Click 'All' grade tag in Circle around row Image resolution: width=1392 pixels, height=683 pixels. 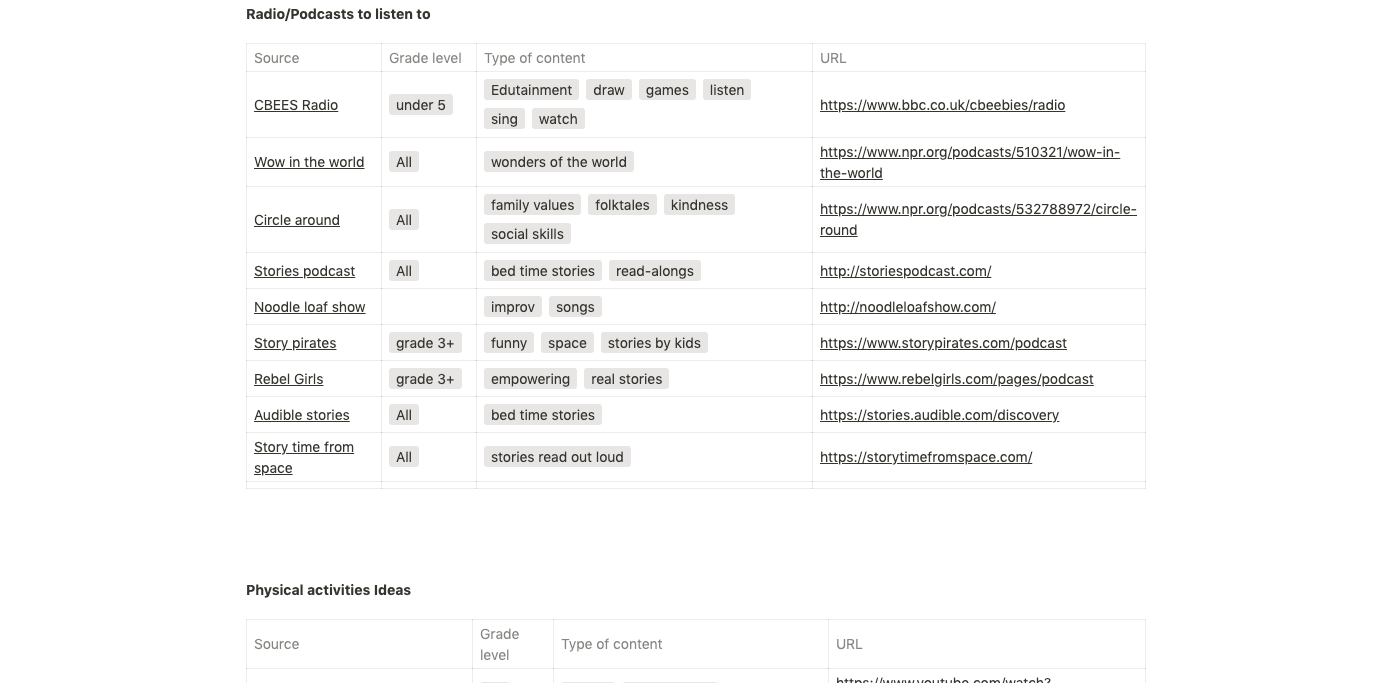click(x=404, y=220)
